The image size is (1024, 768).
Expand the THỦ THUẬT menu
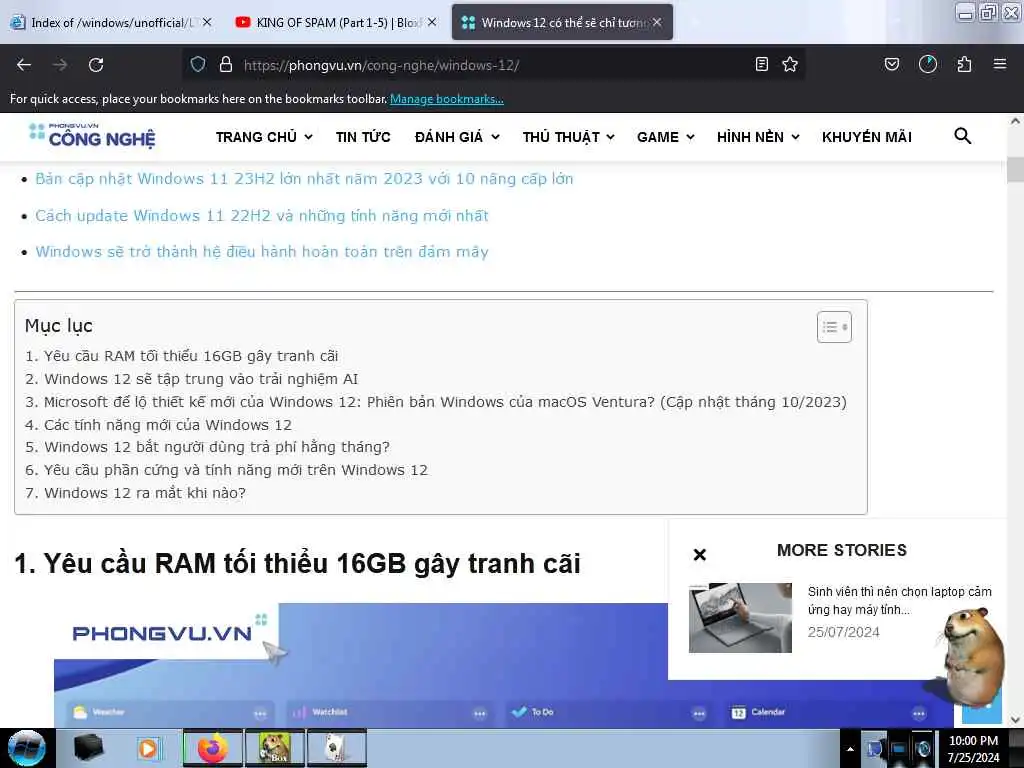(x=568, y=136)
